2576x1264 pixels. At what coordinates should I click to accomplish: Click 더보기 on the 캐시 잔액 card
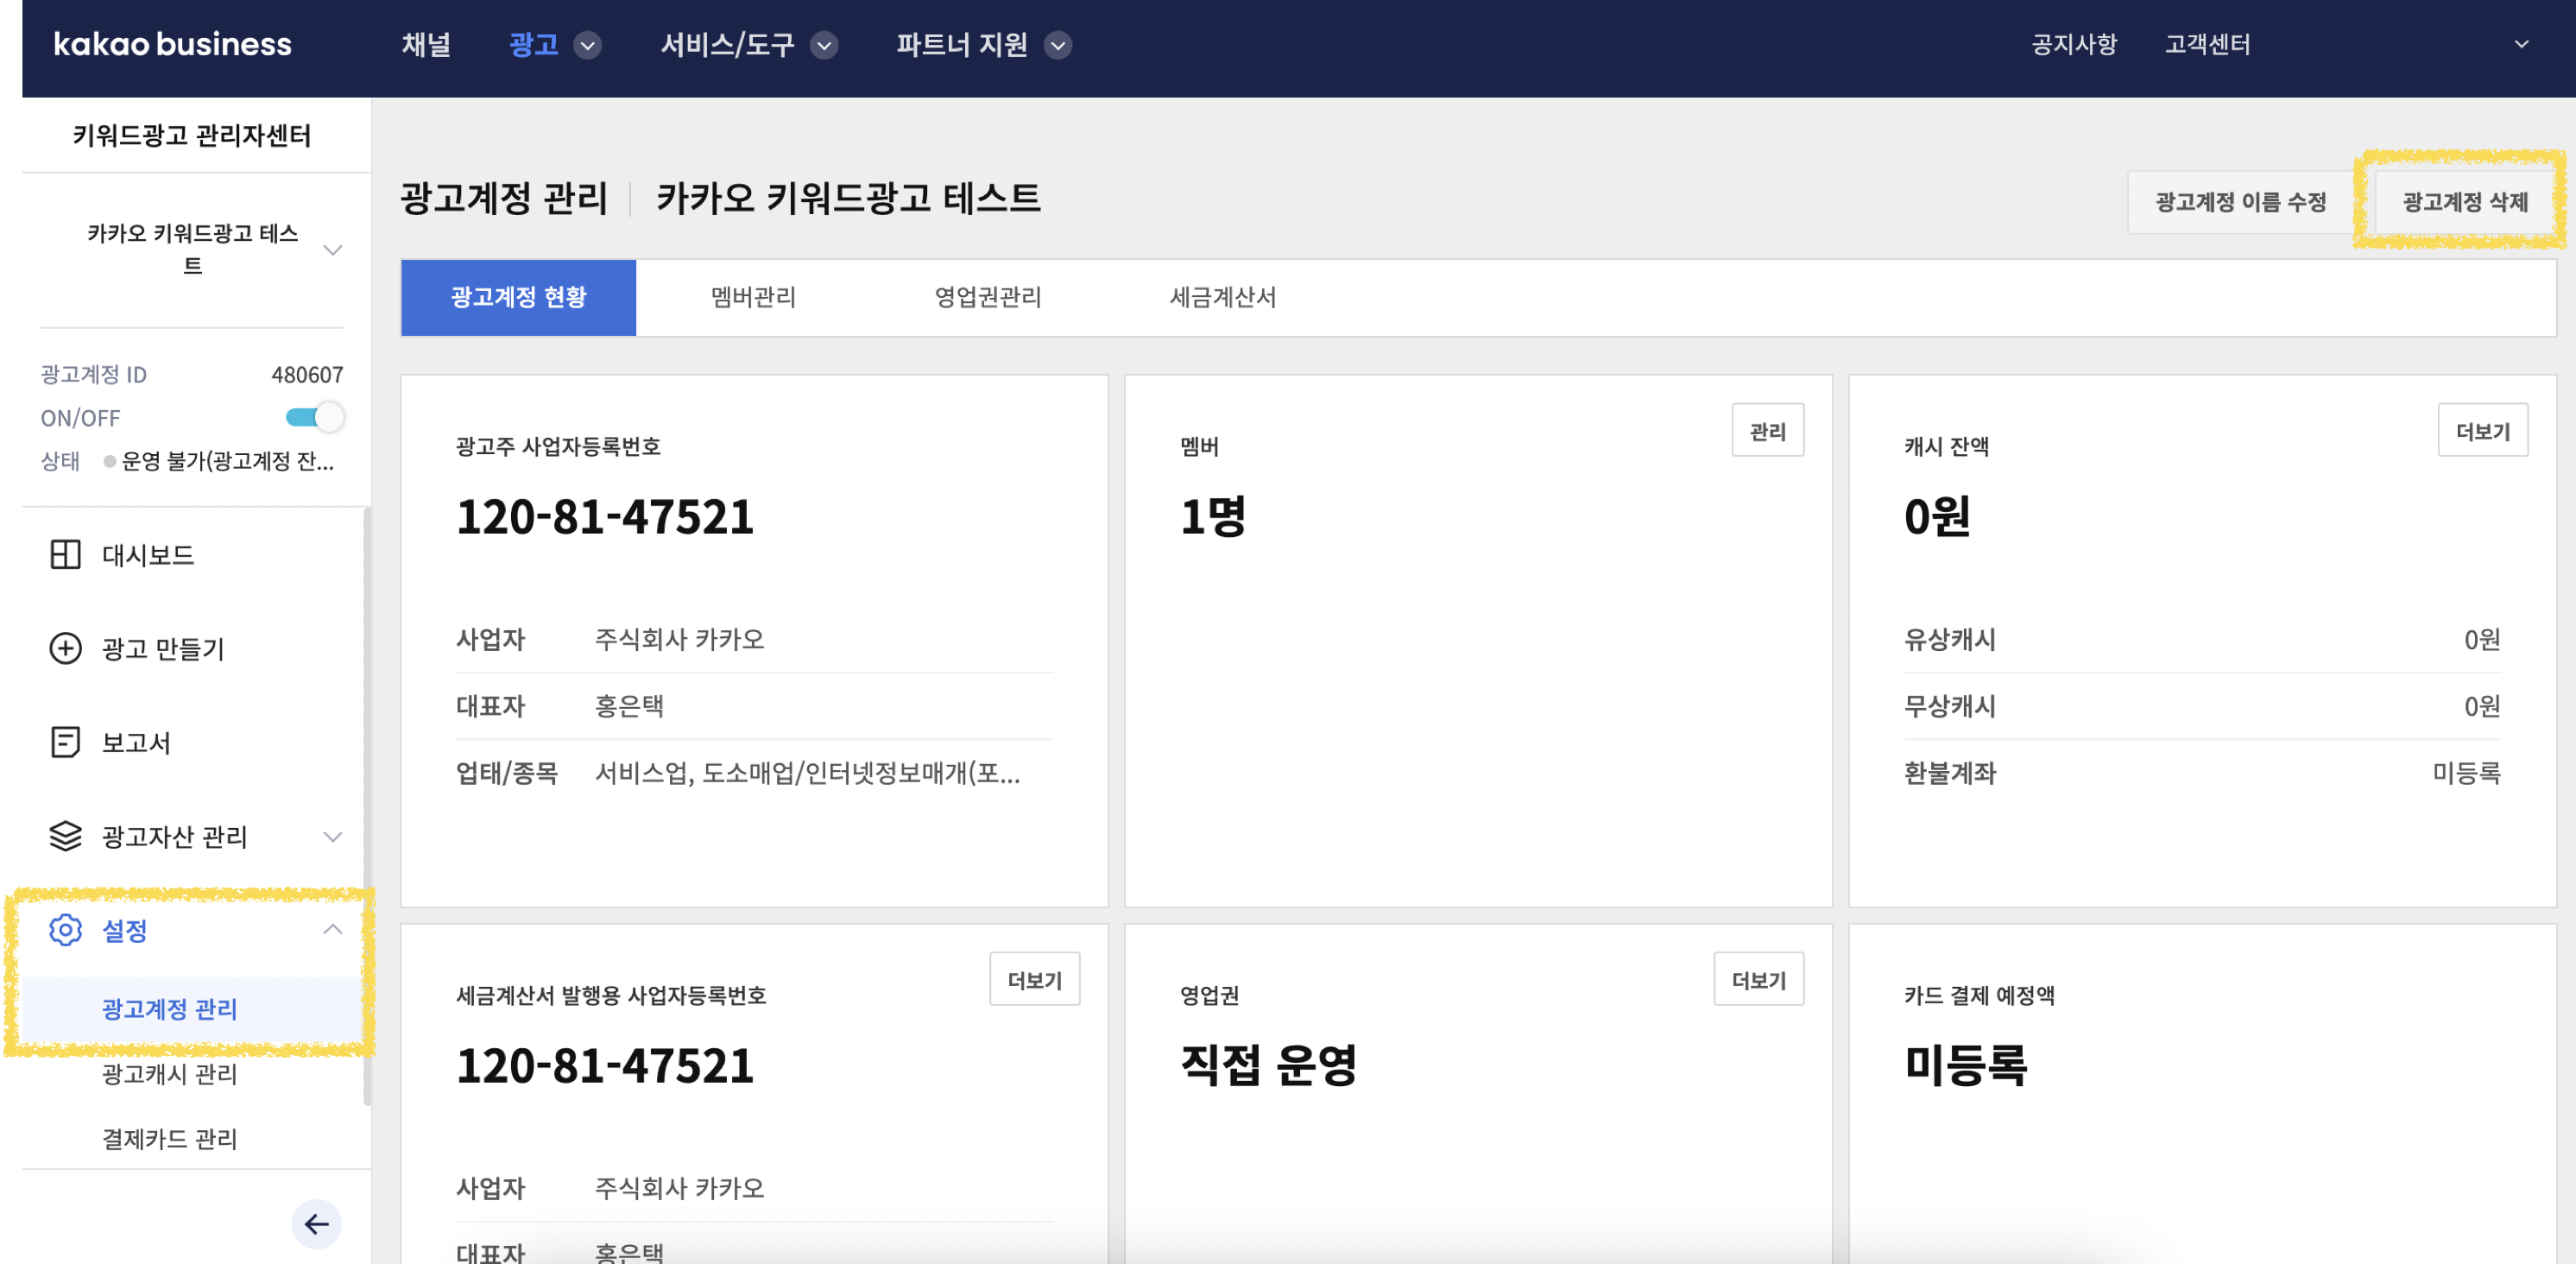pos(2482,431)
